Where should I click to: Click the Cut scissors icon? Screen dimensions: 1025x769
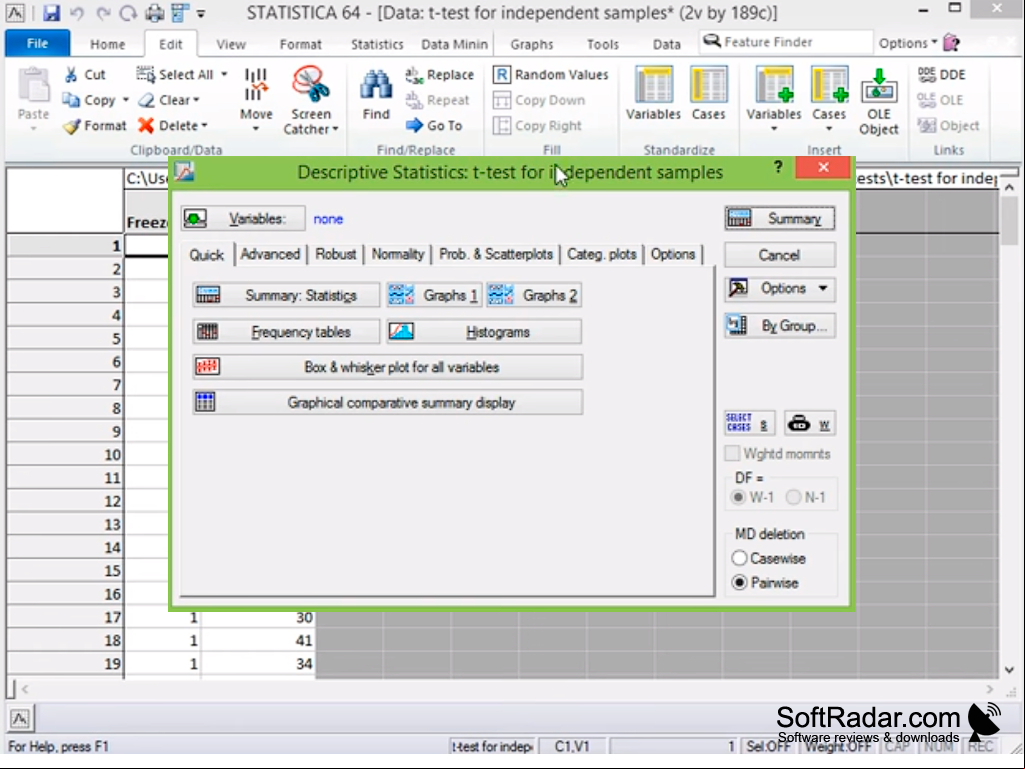(71, 75)
